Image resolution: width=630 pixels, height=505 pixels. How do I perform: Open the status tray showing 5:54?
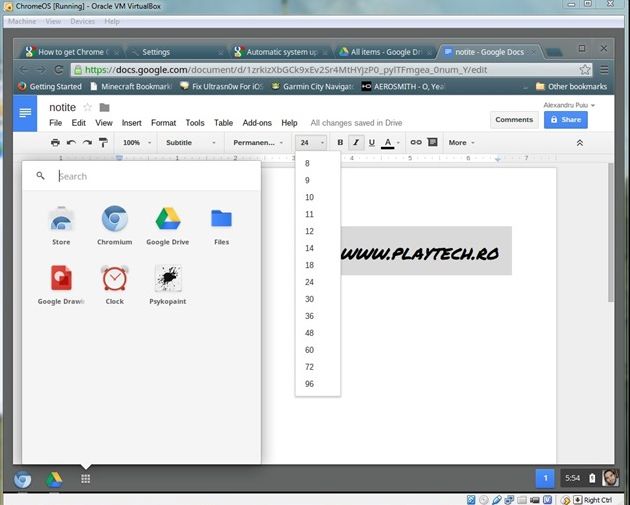click(589, 478)
